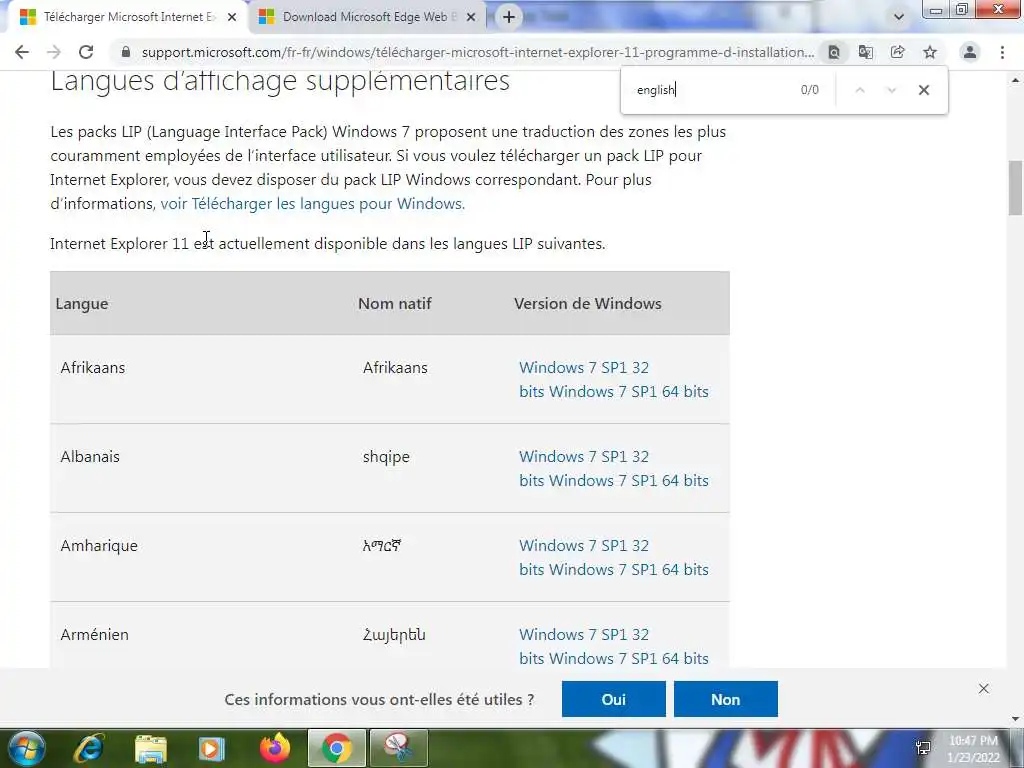The image size is (1024, 768).
Task: Open link voir Télécharger les langues pour Windows
Action: [312, 204]
